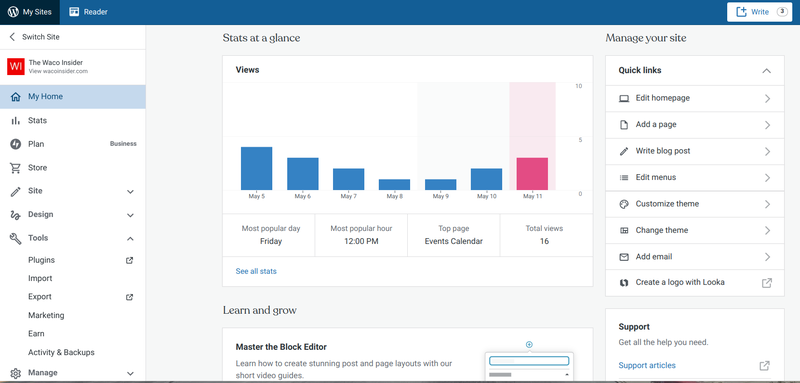This screenshot has height=383, width=800.
Task: Click the external link icon next to Plugins
Action: click(x=130, y=260)
